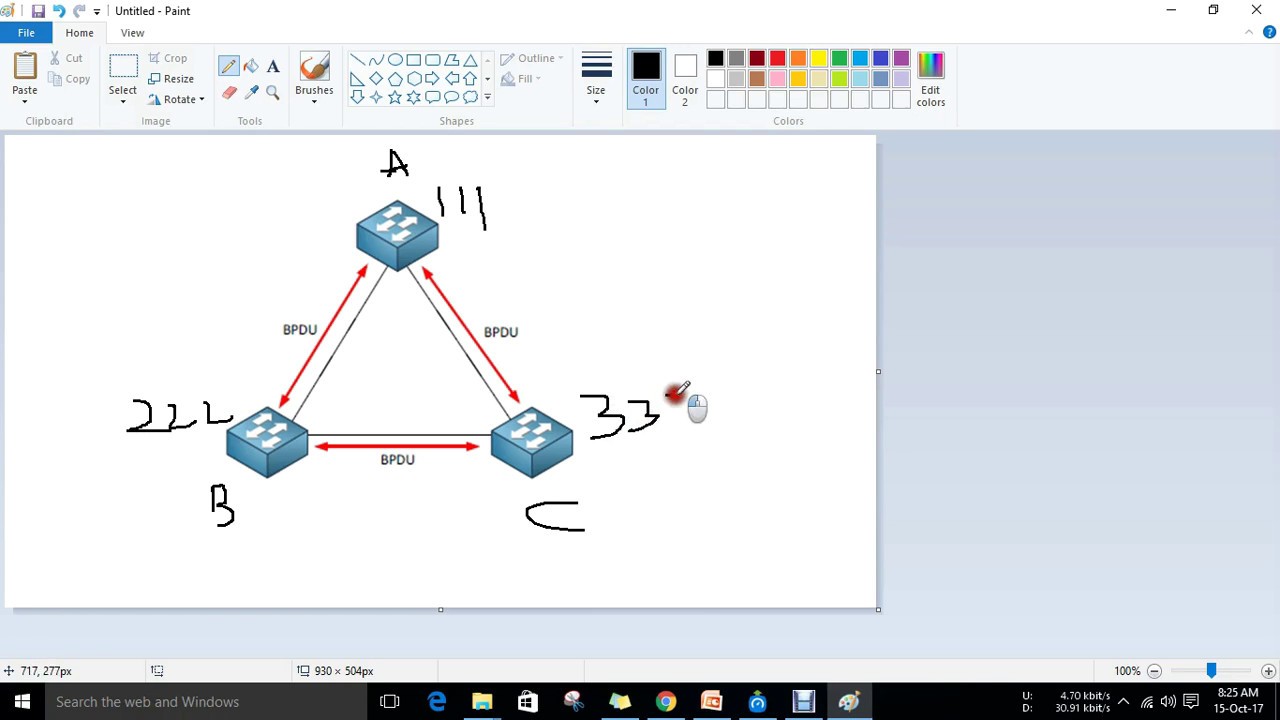Open the Brushes tool
The height and width of the screenshot is (720, 1280).
click(x=314, y=78)
